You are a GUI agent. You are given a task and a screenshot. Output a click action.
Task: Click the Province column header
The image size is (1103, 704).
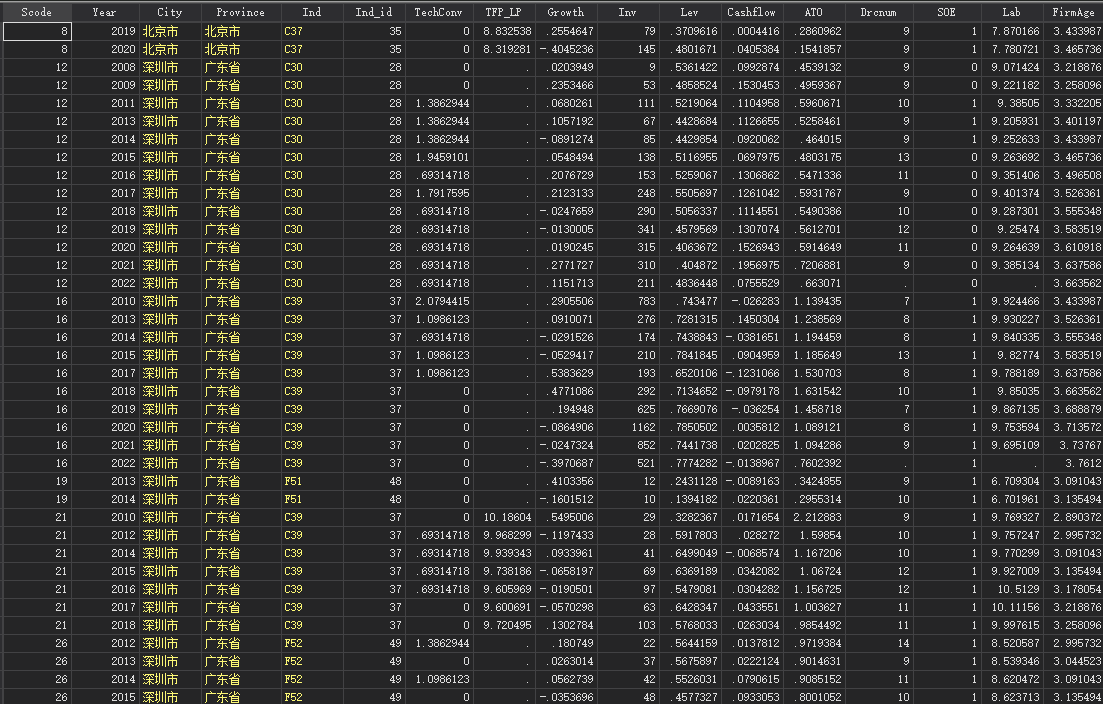click(x=241, y=12)
